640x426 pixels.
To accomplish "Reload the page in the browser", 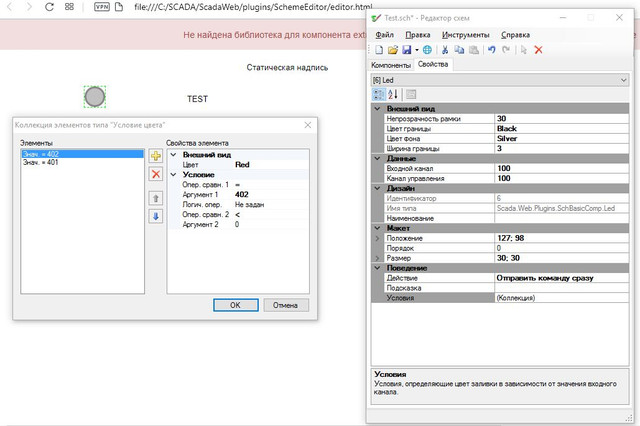I will point(49,7).
